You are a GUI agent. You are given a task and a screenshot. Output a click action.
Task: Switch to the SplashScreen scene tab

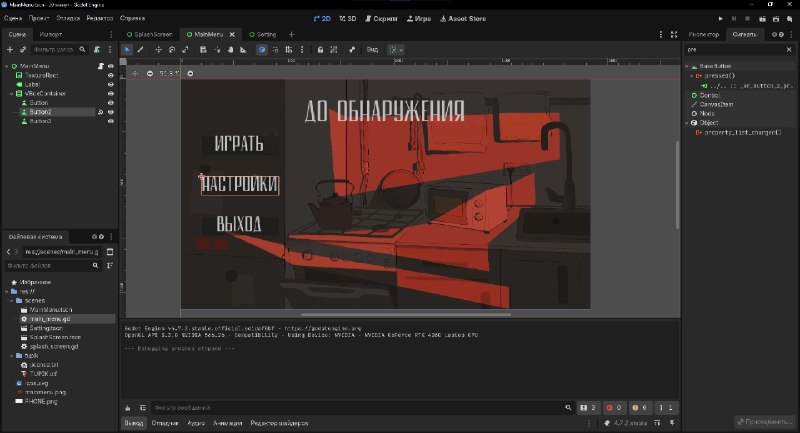point(149,34)
